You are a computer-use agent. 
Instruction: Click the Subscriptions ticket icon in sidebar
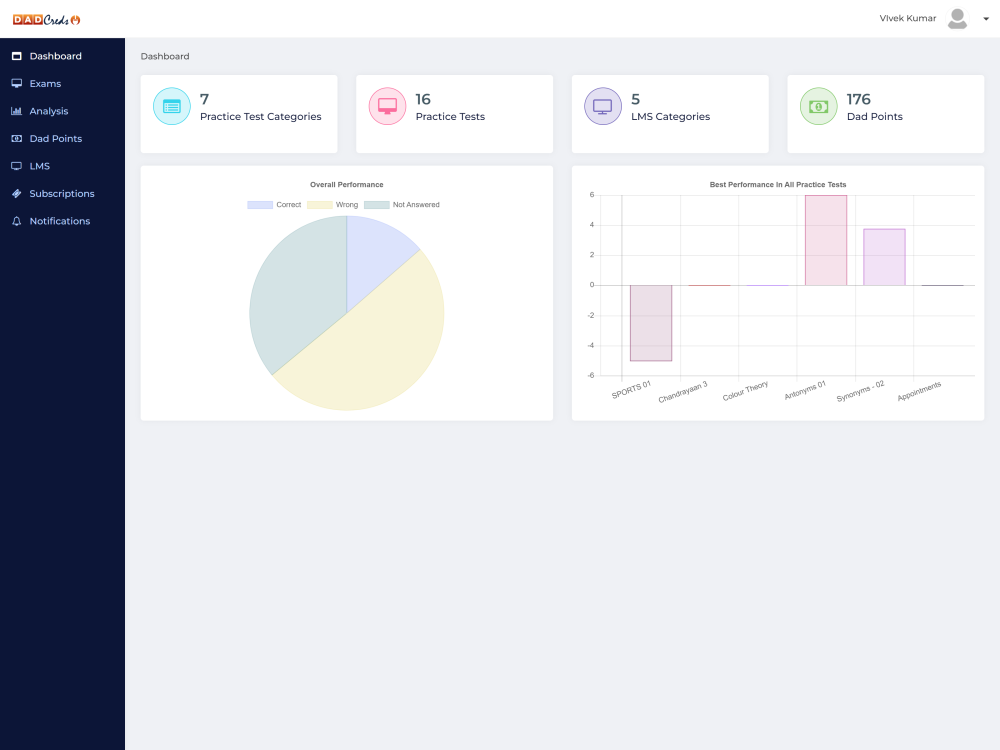tap(16, 194)
